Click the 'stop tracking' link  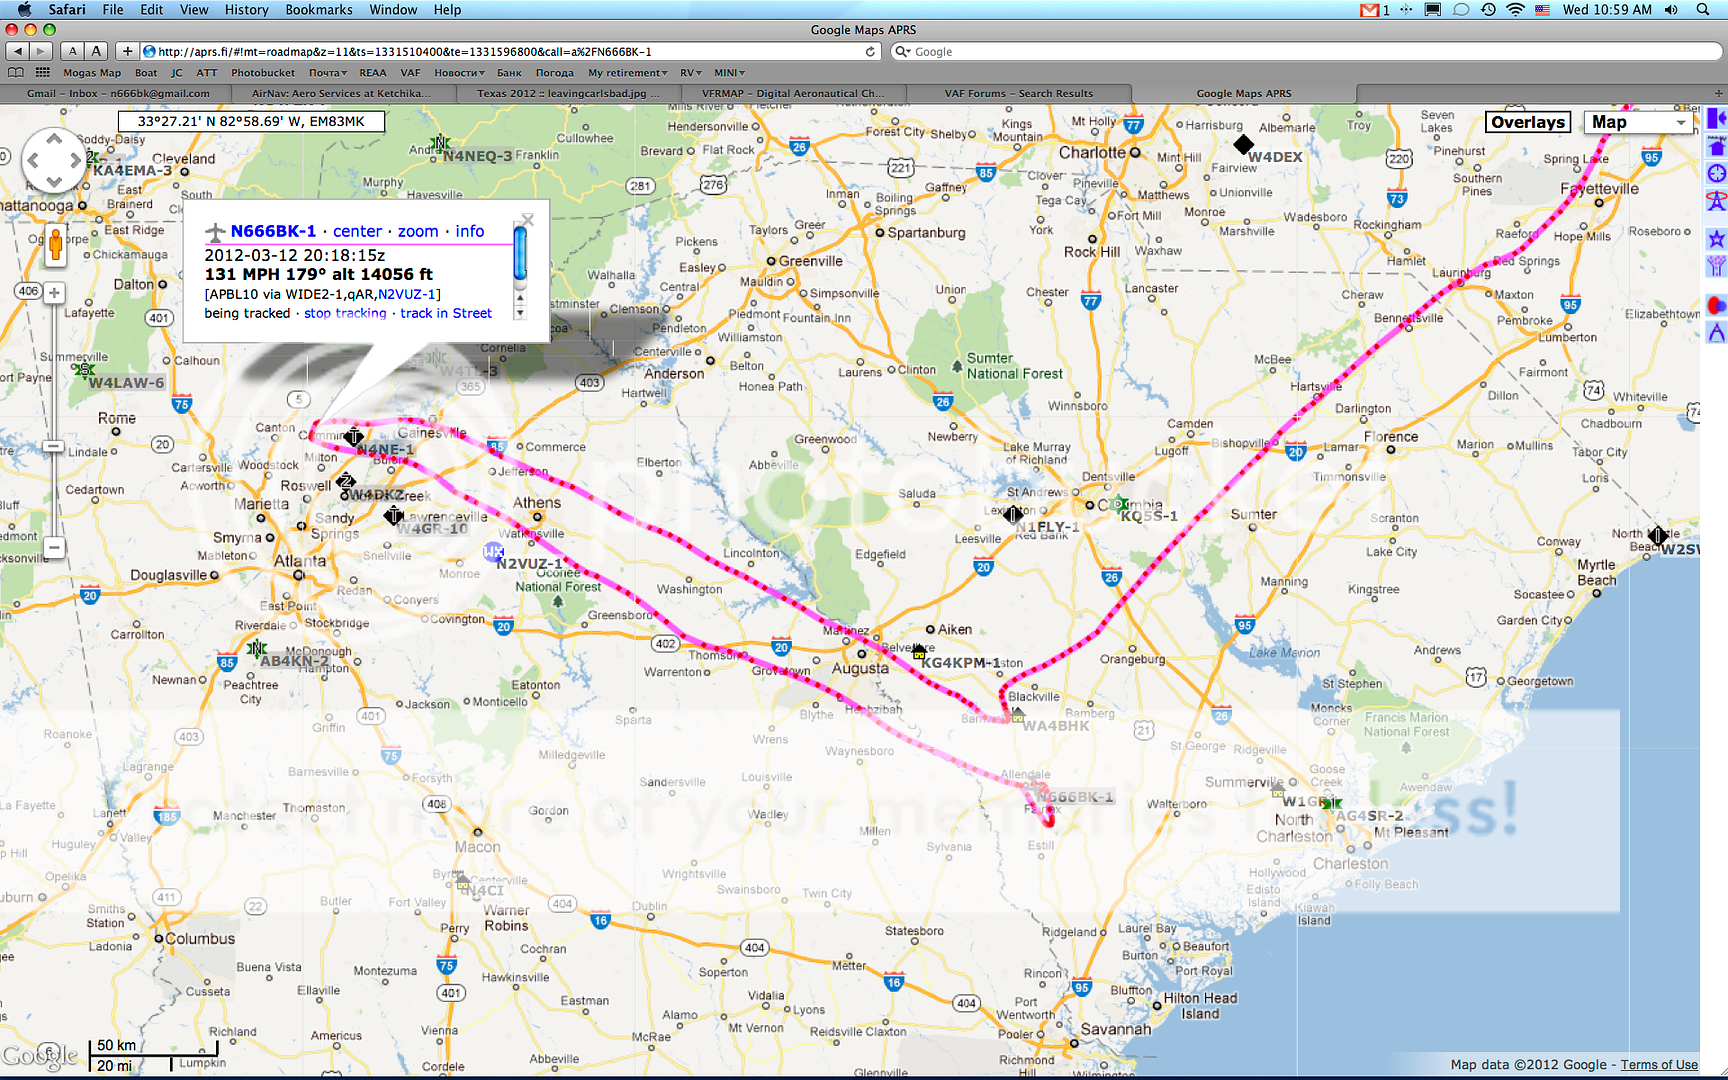[345, 313]
